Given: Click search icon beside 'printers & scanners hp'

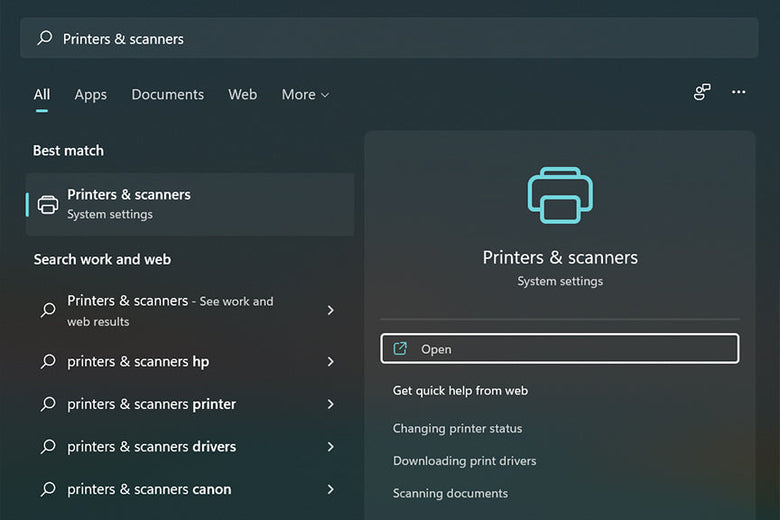Looking at the screenshot, I should coord(48,361).
